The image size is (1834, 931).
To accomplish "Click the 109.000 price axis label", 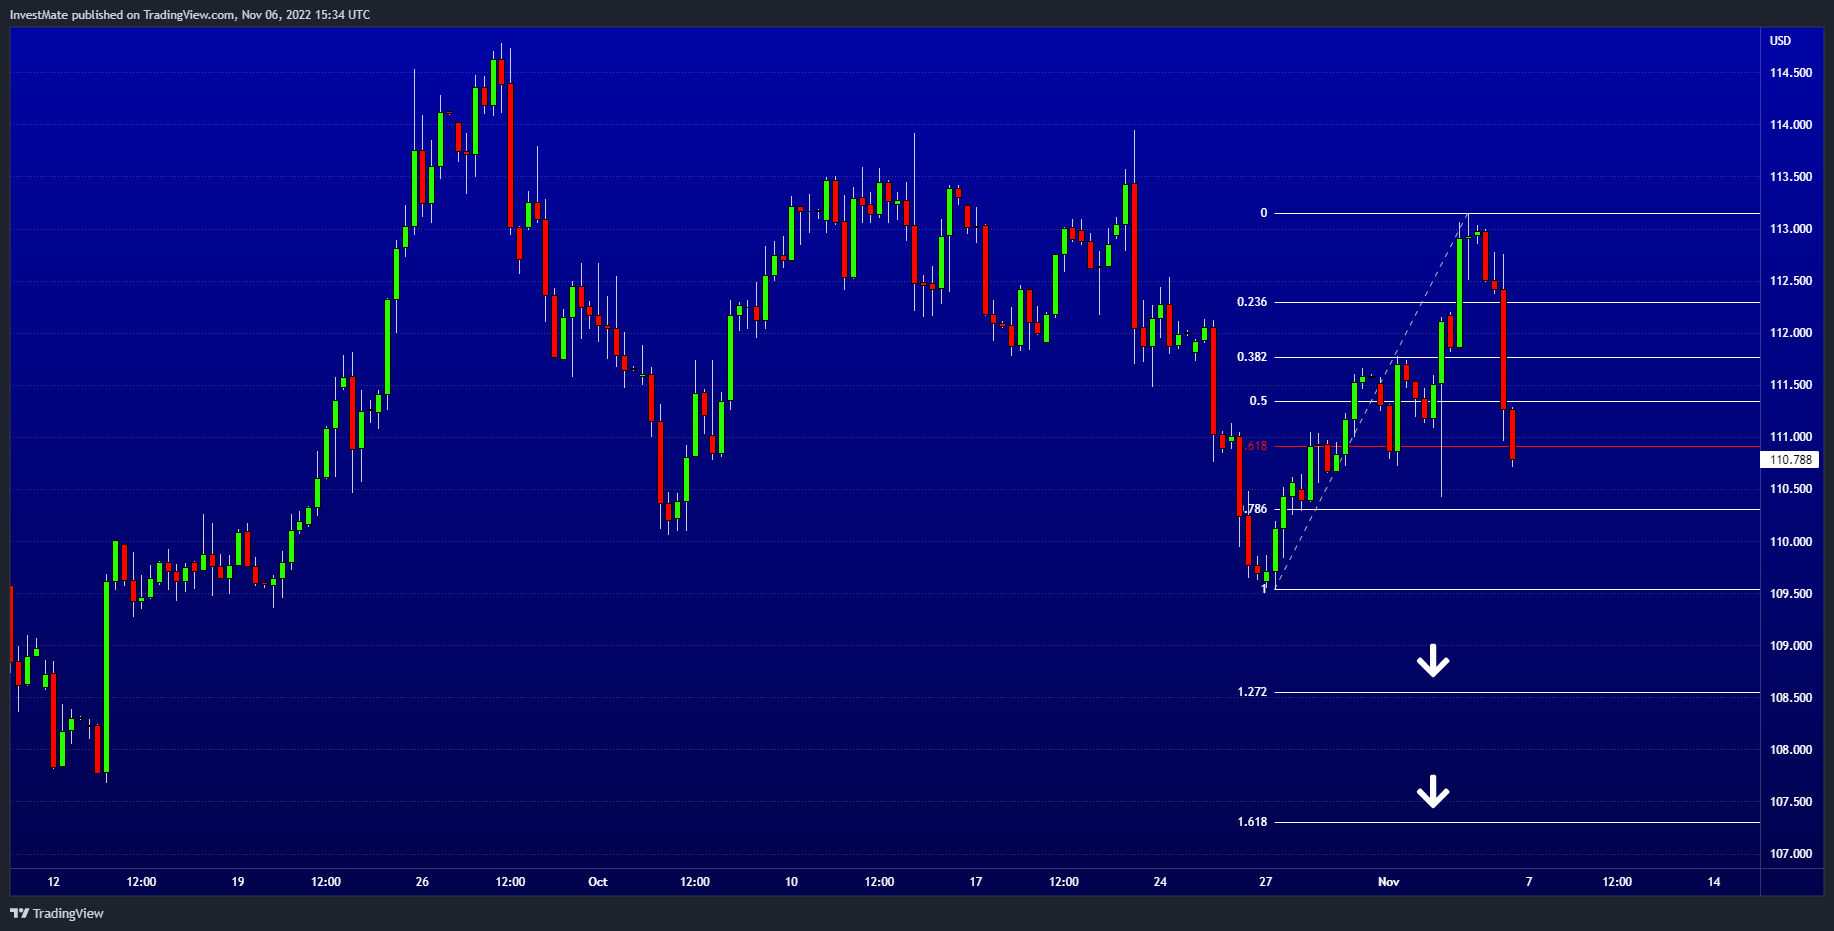I will point(1791,646).
